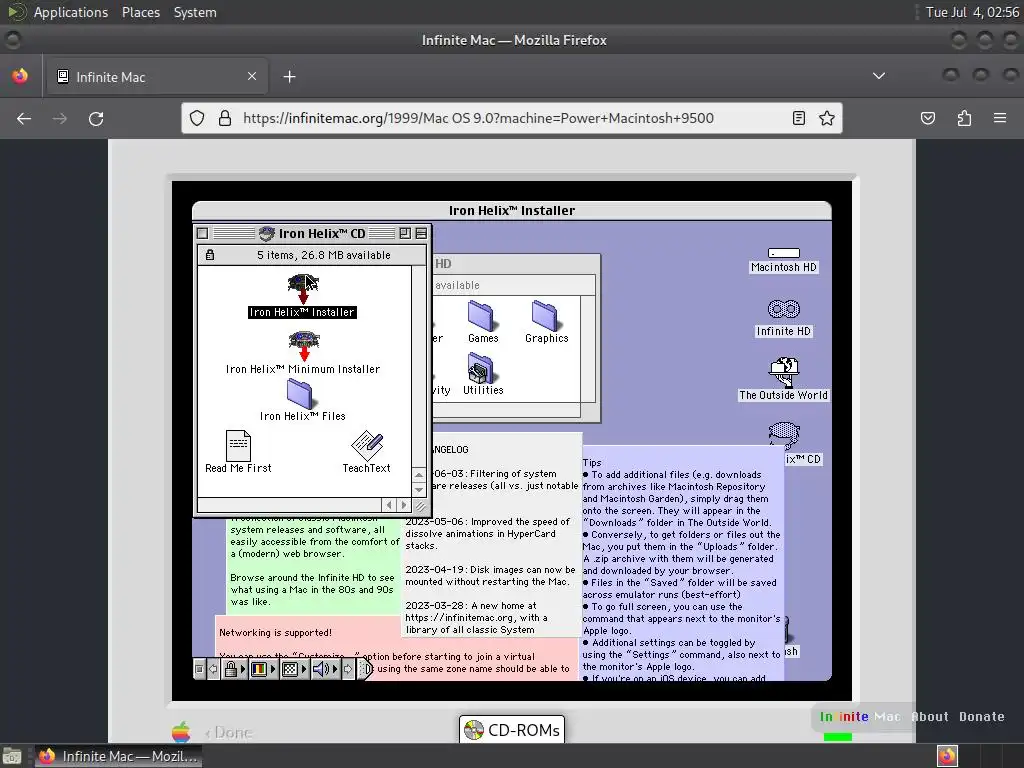
Task: Select the Iron Helix Installer icon
Action: click(x=302, y=289)
